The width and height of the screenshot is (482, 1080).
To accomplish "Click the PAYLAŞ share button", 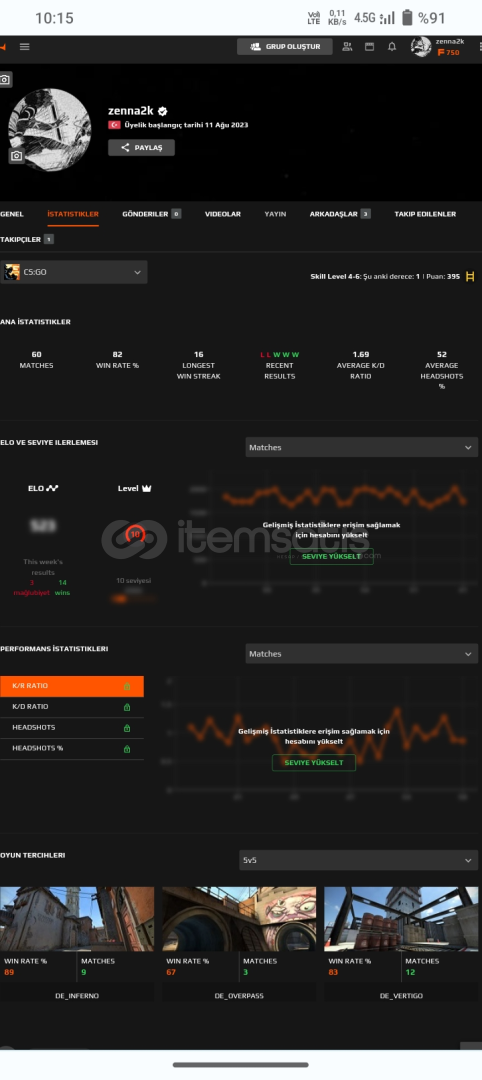I will (141, 147).
